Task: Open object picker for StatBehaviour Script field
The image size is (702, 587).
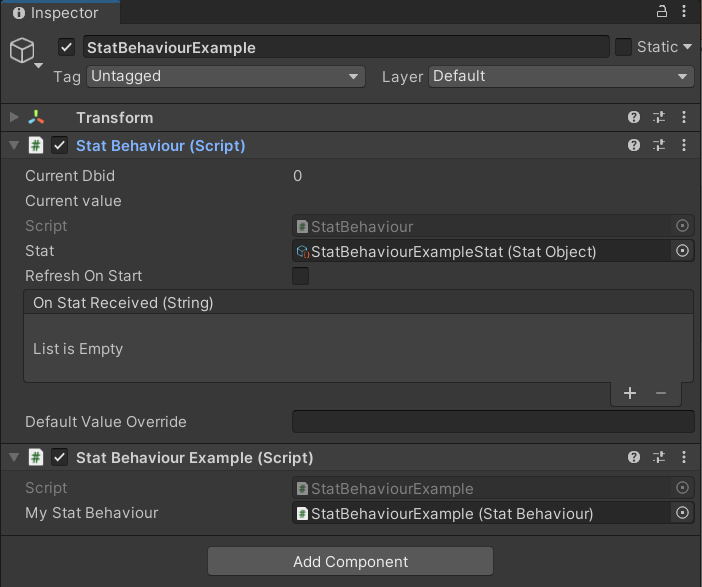Action: tap(682, 226)
